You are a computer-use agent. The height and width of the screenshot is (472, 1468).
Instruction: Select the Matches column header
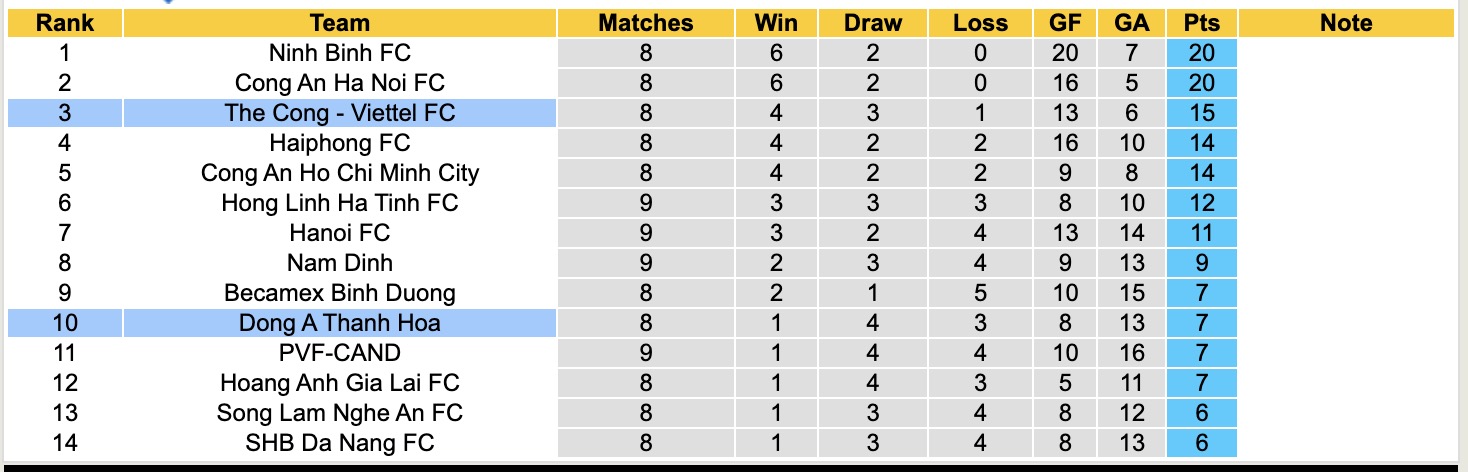tap(645, 23)
